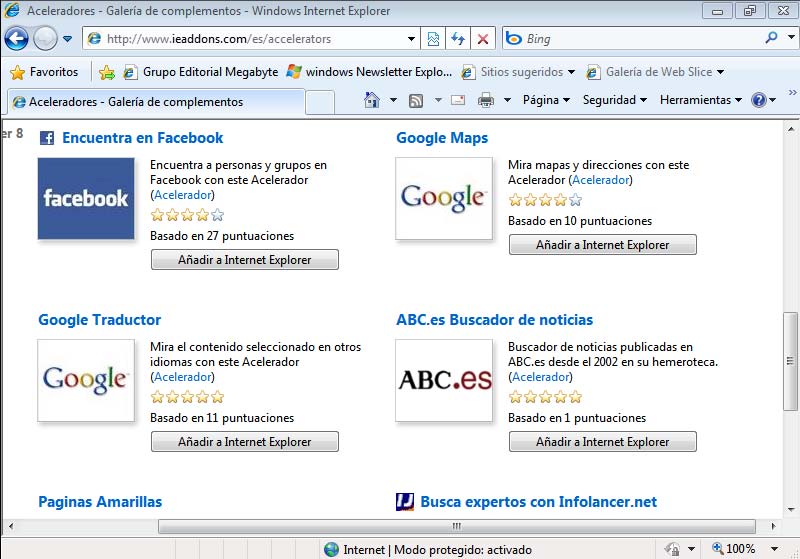Image resolution: width=800 pixels, height=559 pixels.
Task: Click the RSS feeds icon
Action: (x=416, y=100)
